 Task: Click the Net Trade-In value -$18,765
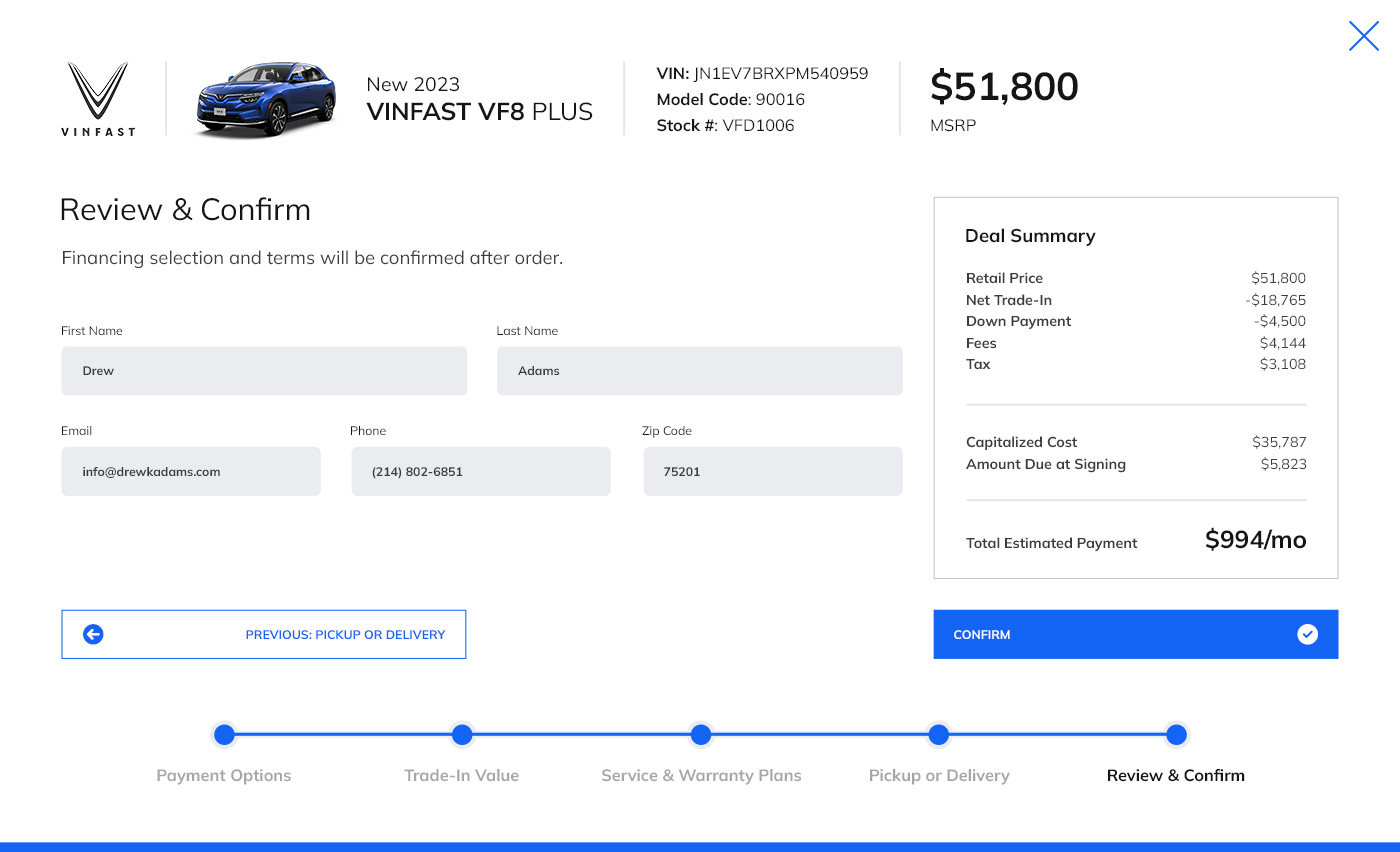1276,300
